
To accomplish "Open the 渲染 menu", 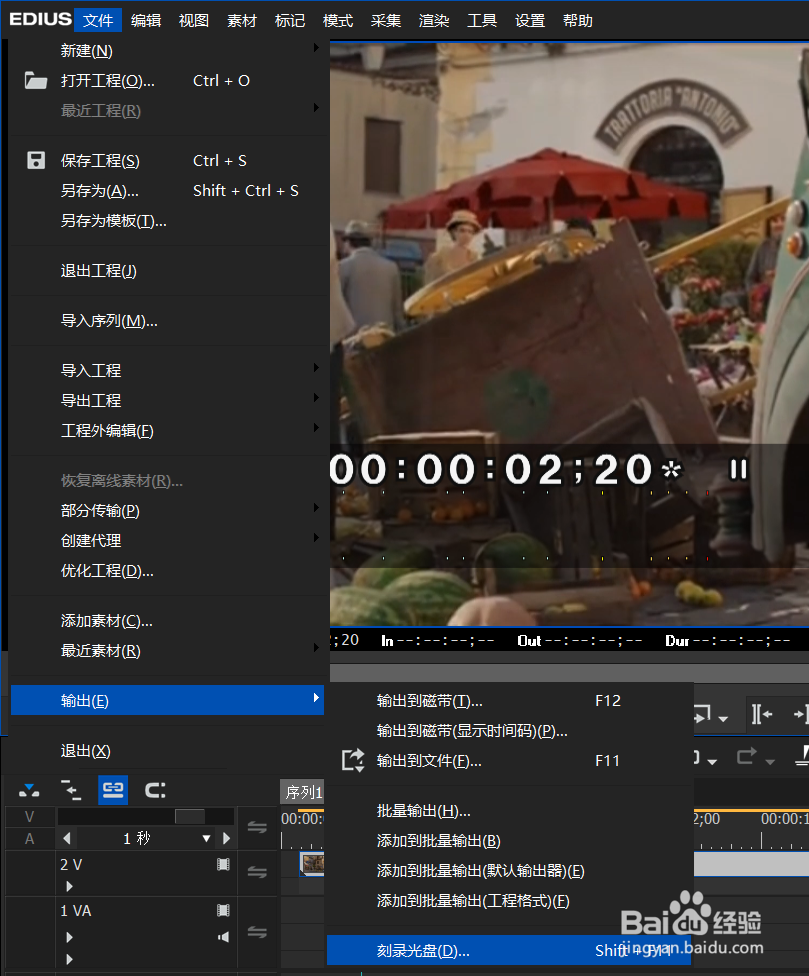I will pyautogui.click(x=434, y=21).
